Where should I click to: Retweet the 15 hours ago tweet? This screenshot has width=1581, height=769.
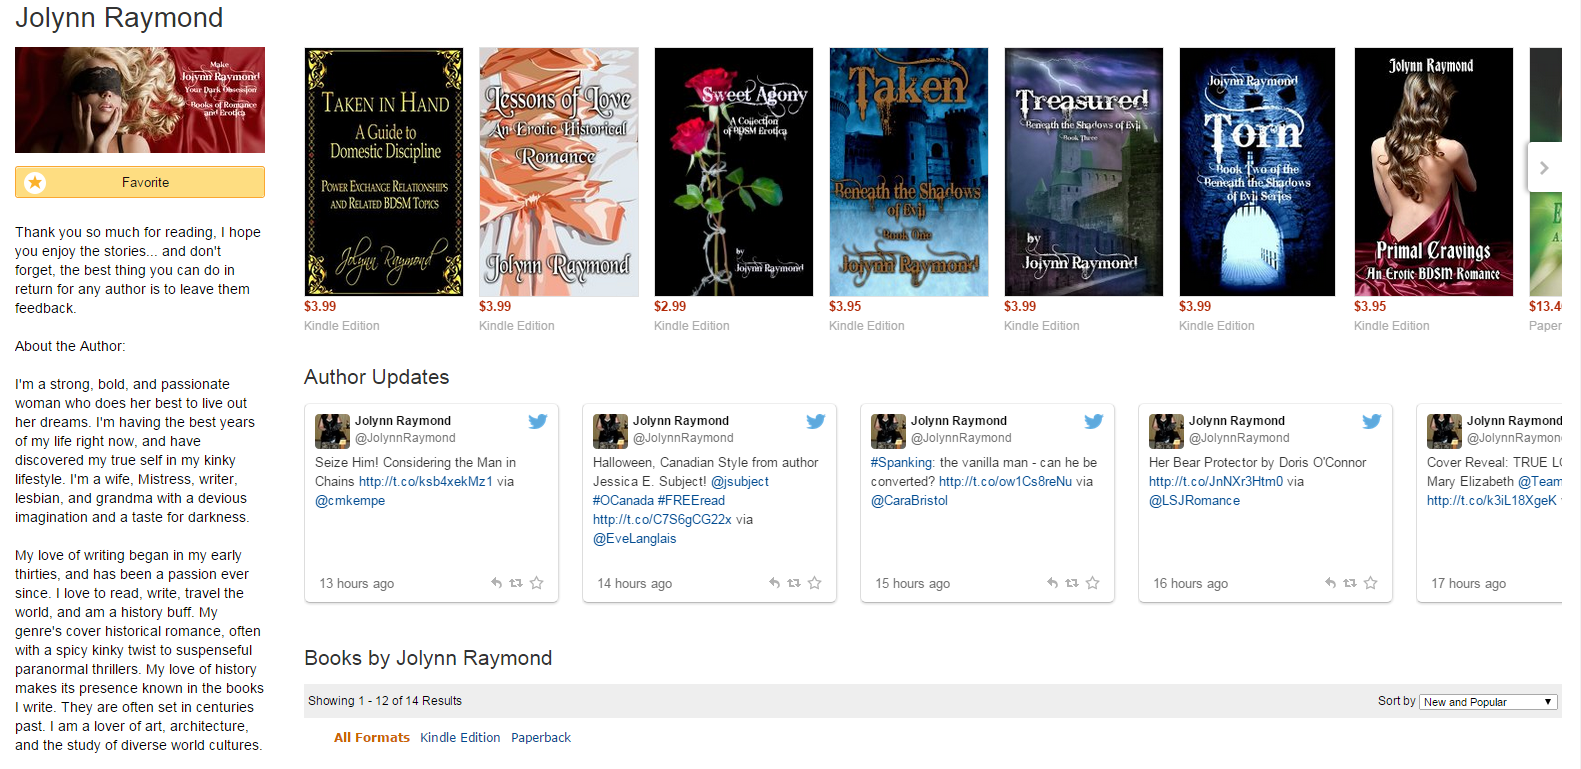point(1072,583)
